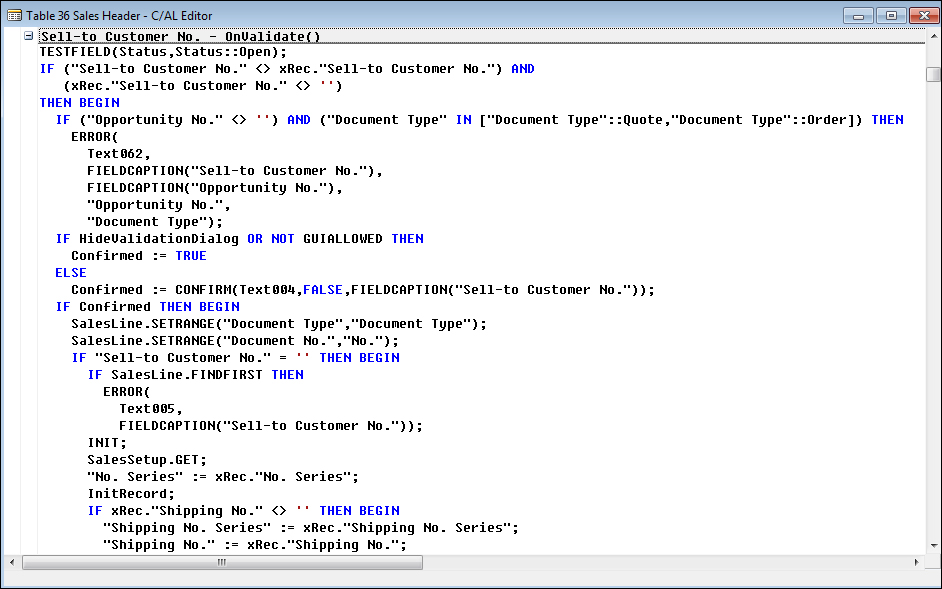This screenshot has width=942, height=589.
Task: Click '"Shipping No." := xRec."Shipping No.";' line
Action: point(255,545)
